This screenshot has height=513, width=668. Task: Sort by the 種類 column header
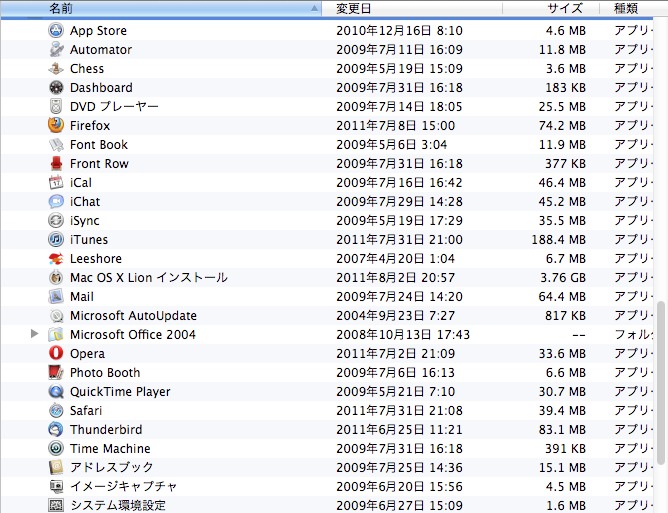(633, 8)
